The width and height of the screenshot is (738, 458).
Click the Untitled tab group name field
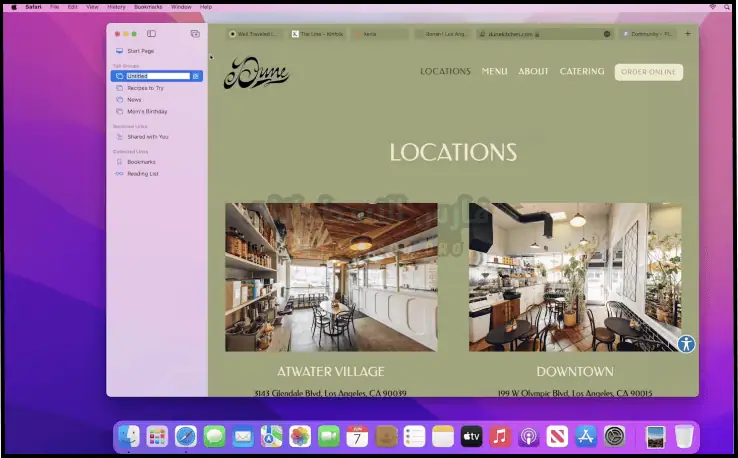157,76
